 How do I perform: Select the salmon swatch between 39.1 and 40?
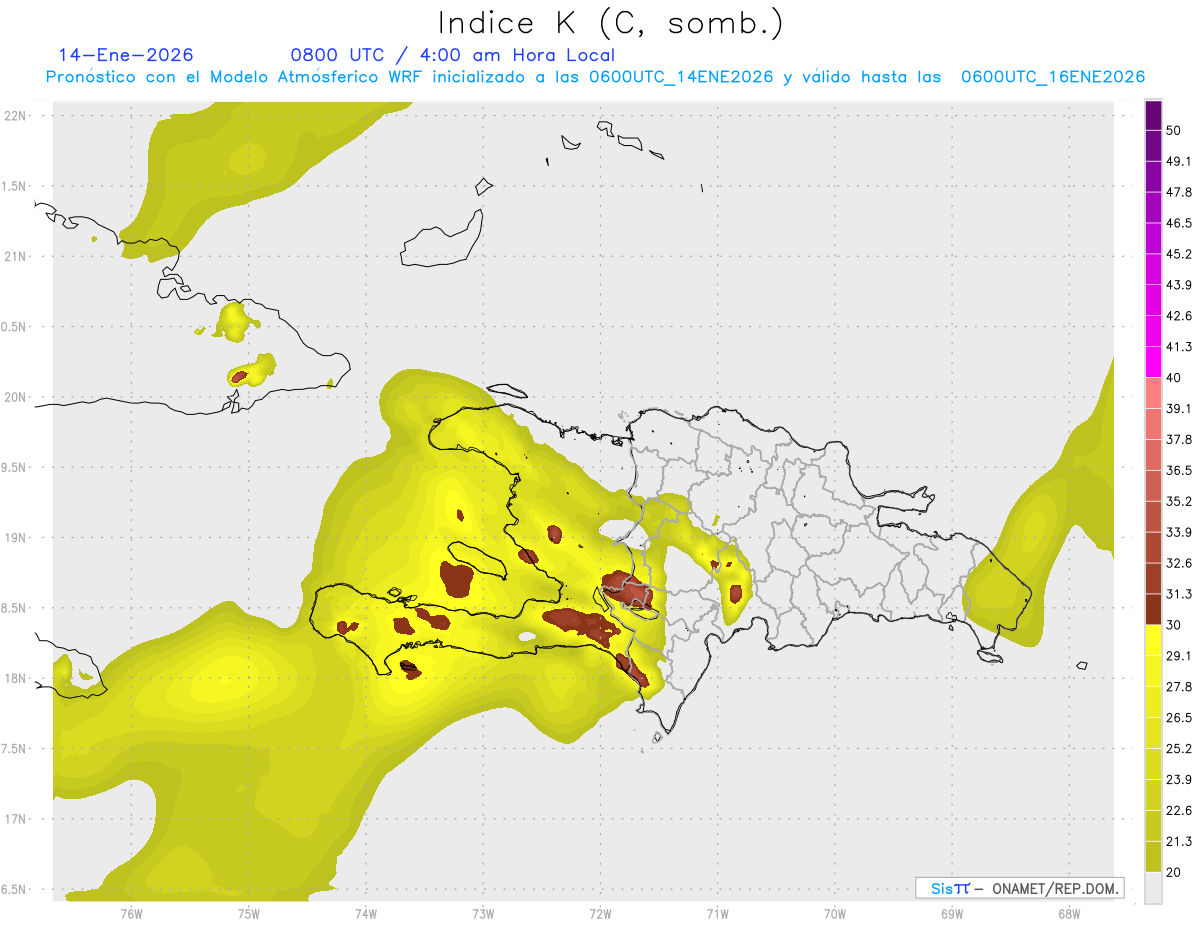tap(1153, 393)
